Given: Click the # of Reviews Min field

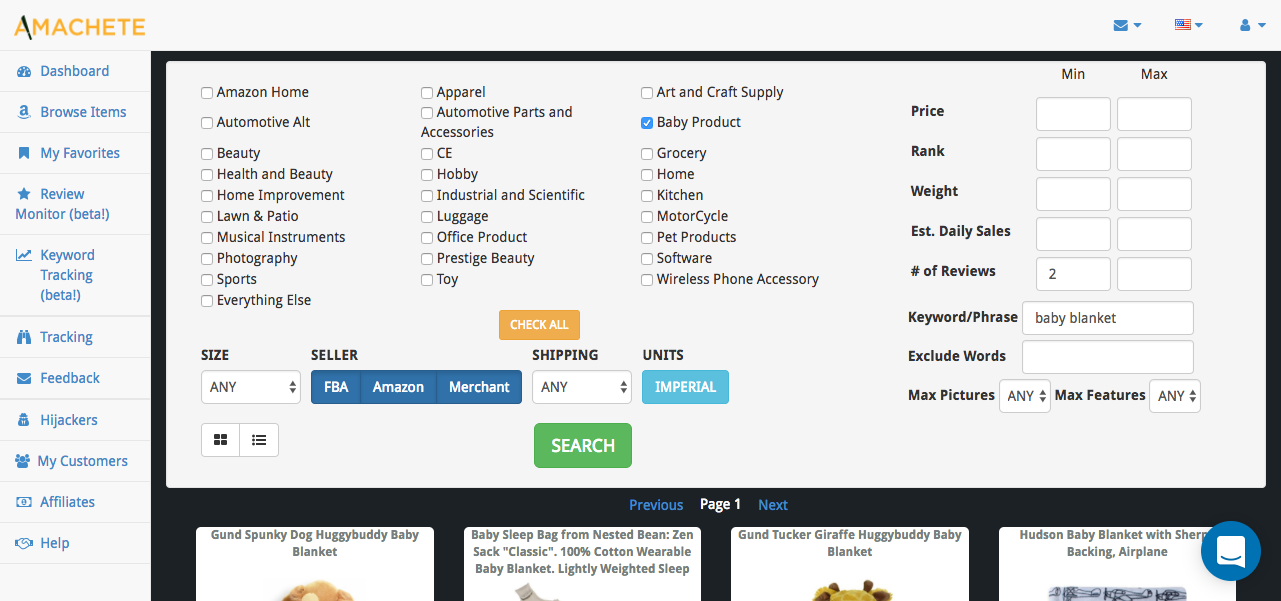Looking at the screenshot, I should pos(1073,274).
